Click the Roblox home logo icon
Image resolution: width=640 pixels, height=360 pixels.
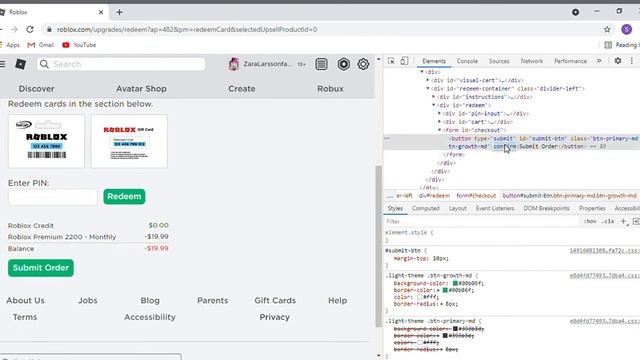[x=20, y=64]
